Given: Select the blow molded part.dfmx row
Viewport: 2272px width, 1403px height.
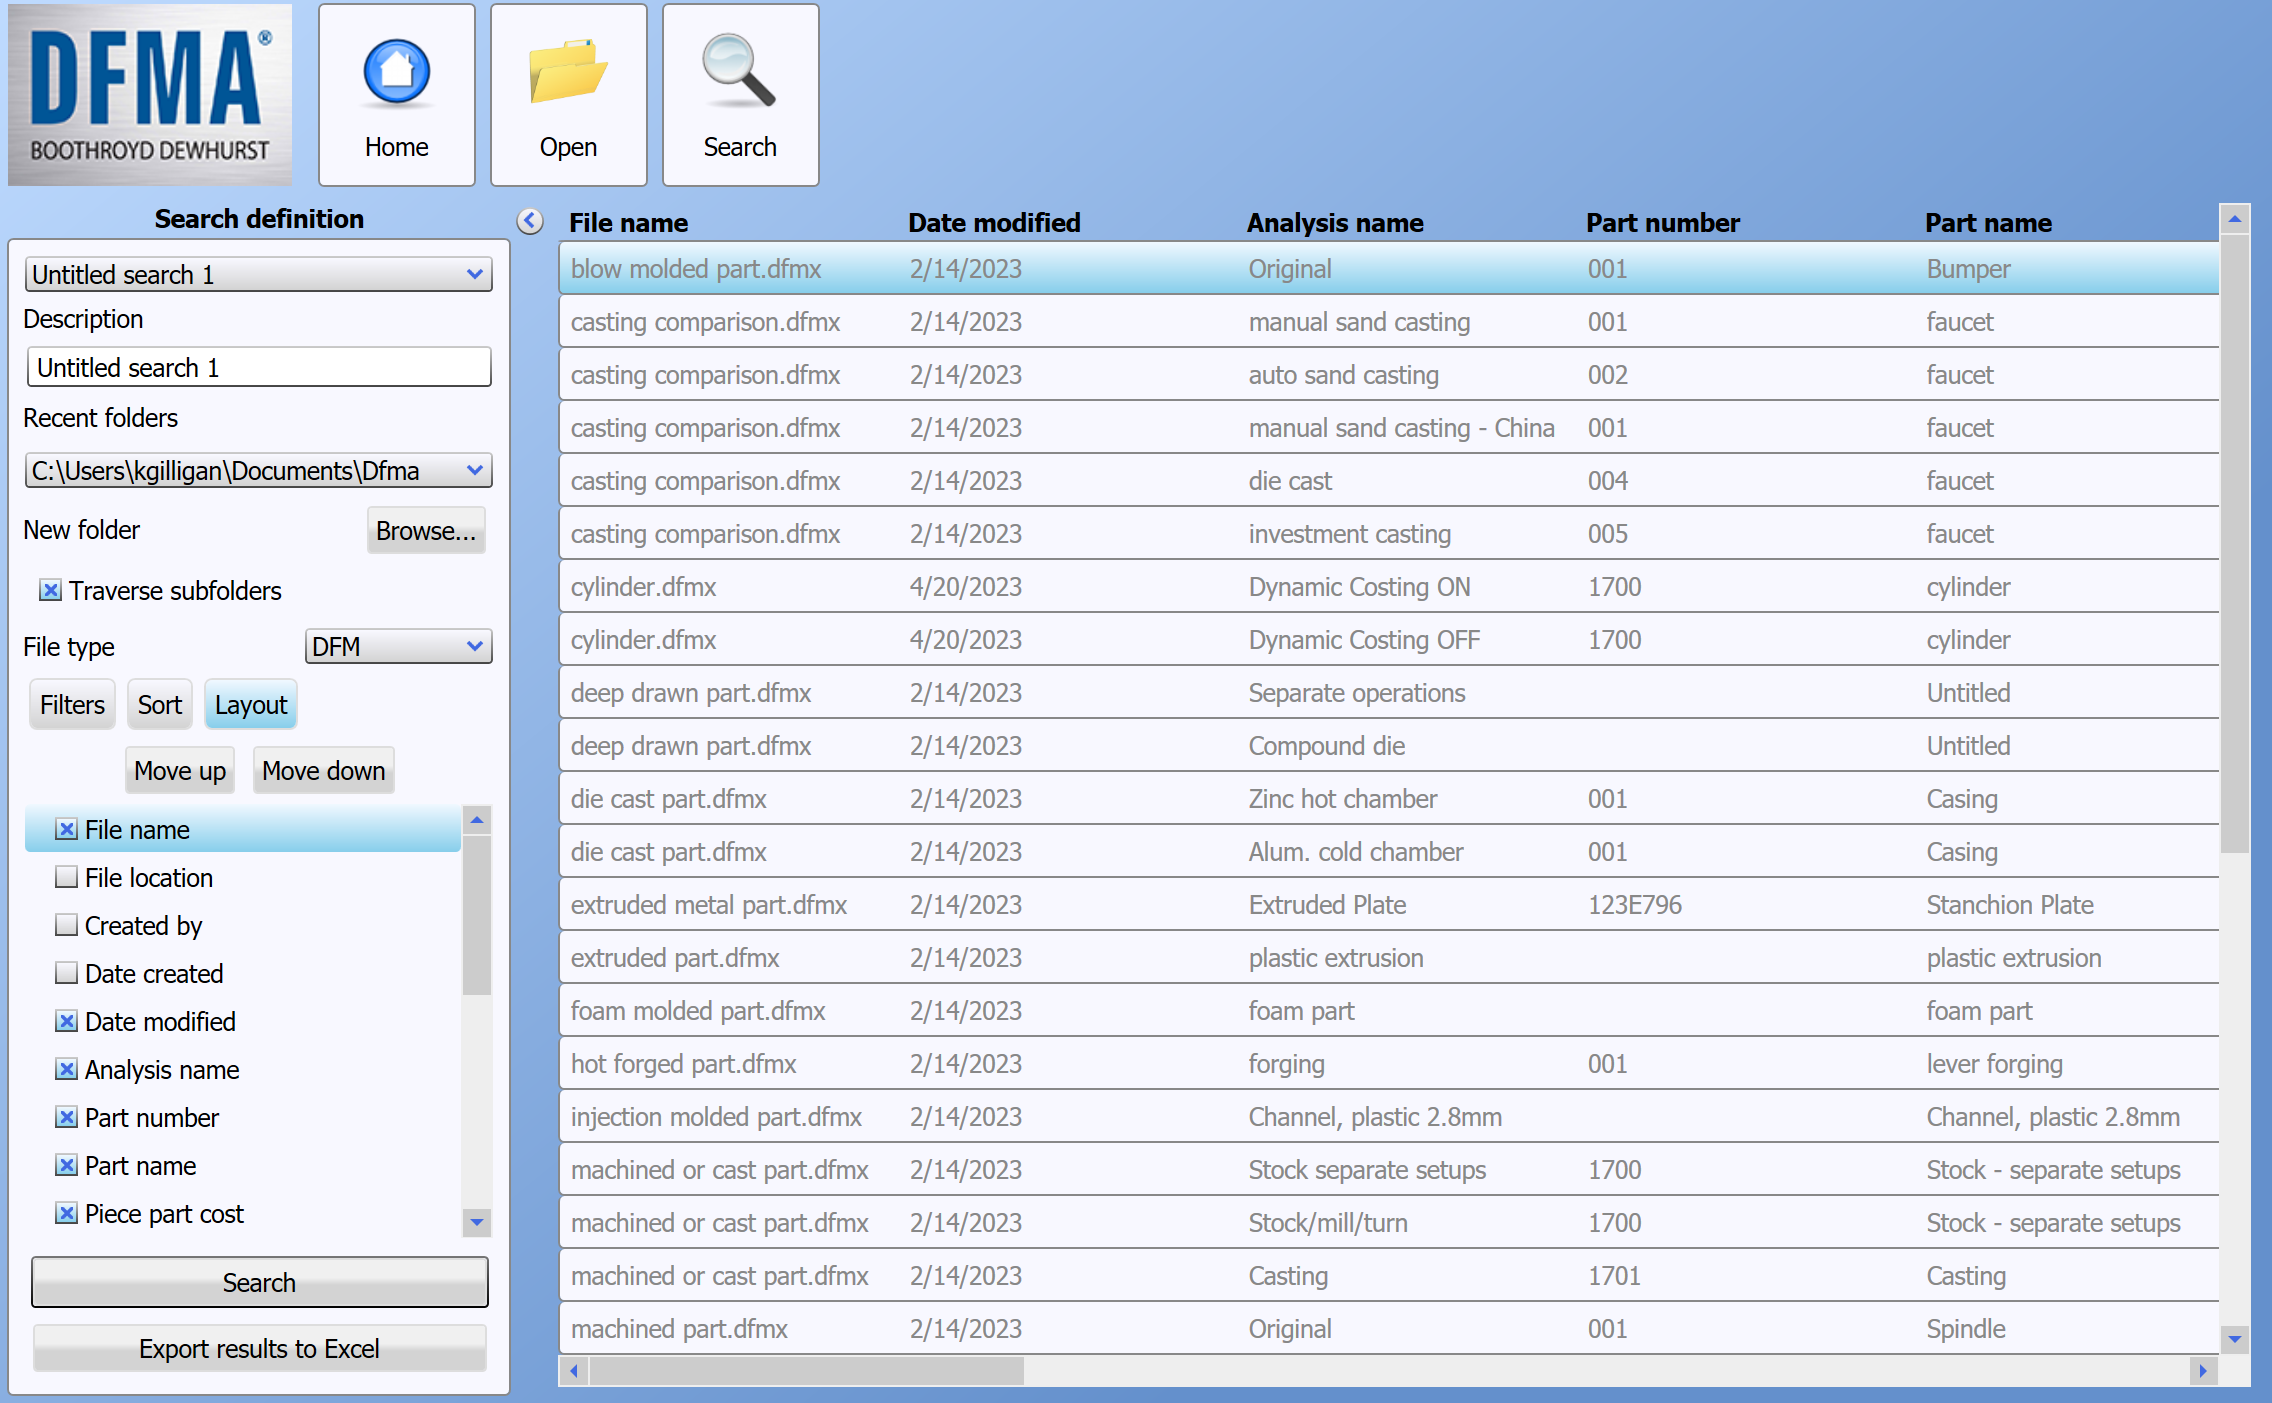Looking at the screenshot, I should pos(1389,269).
